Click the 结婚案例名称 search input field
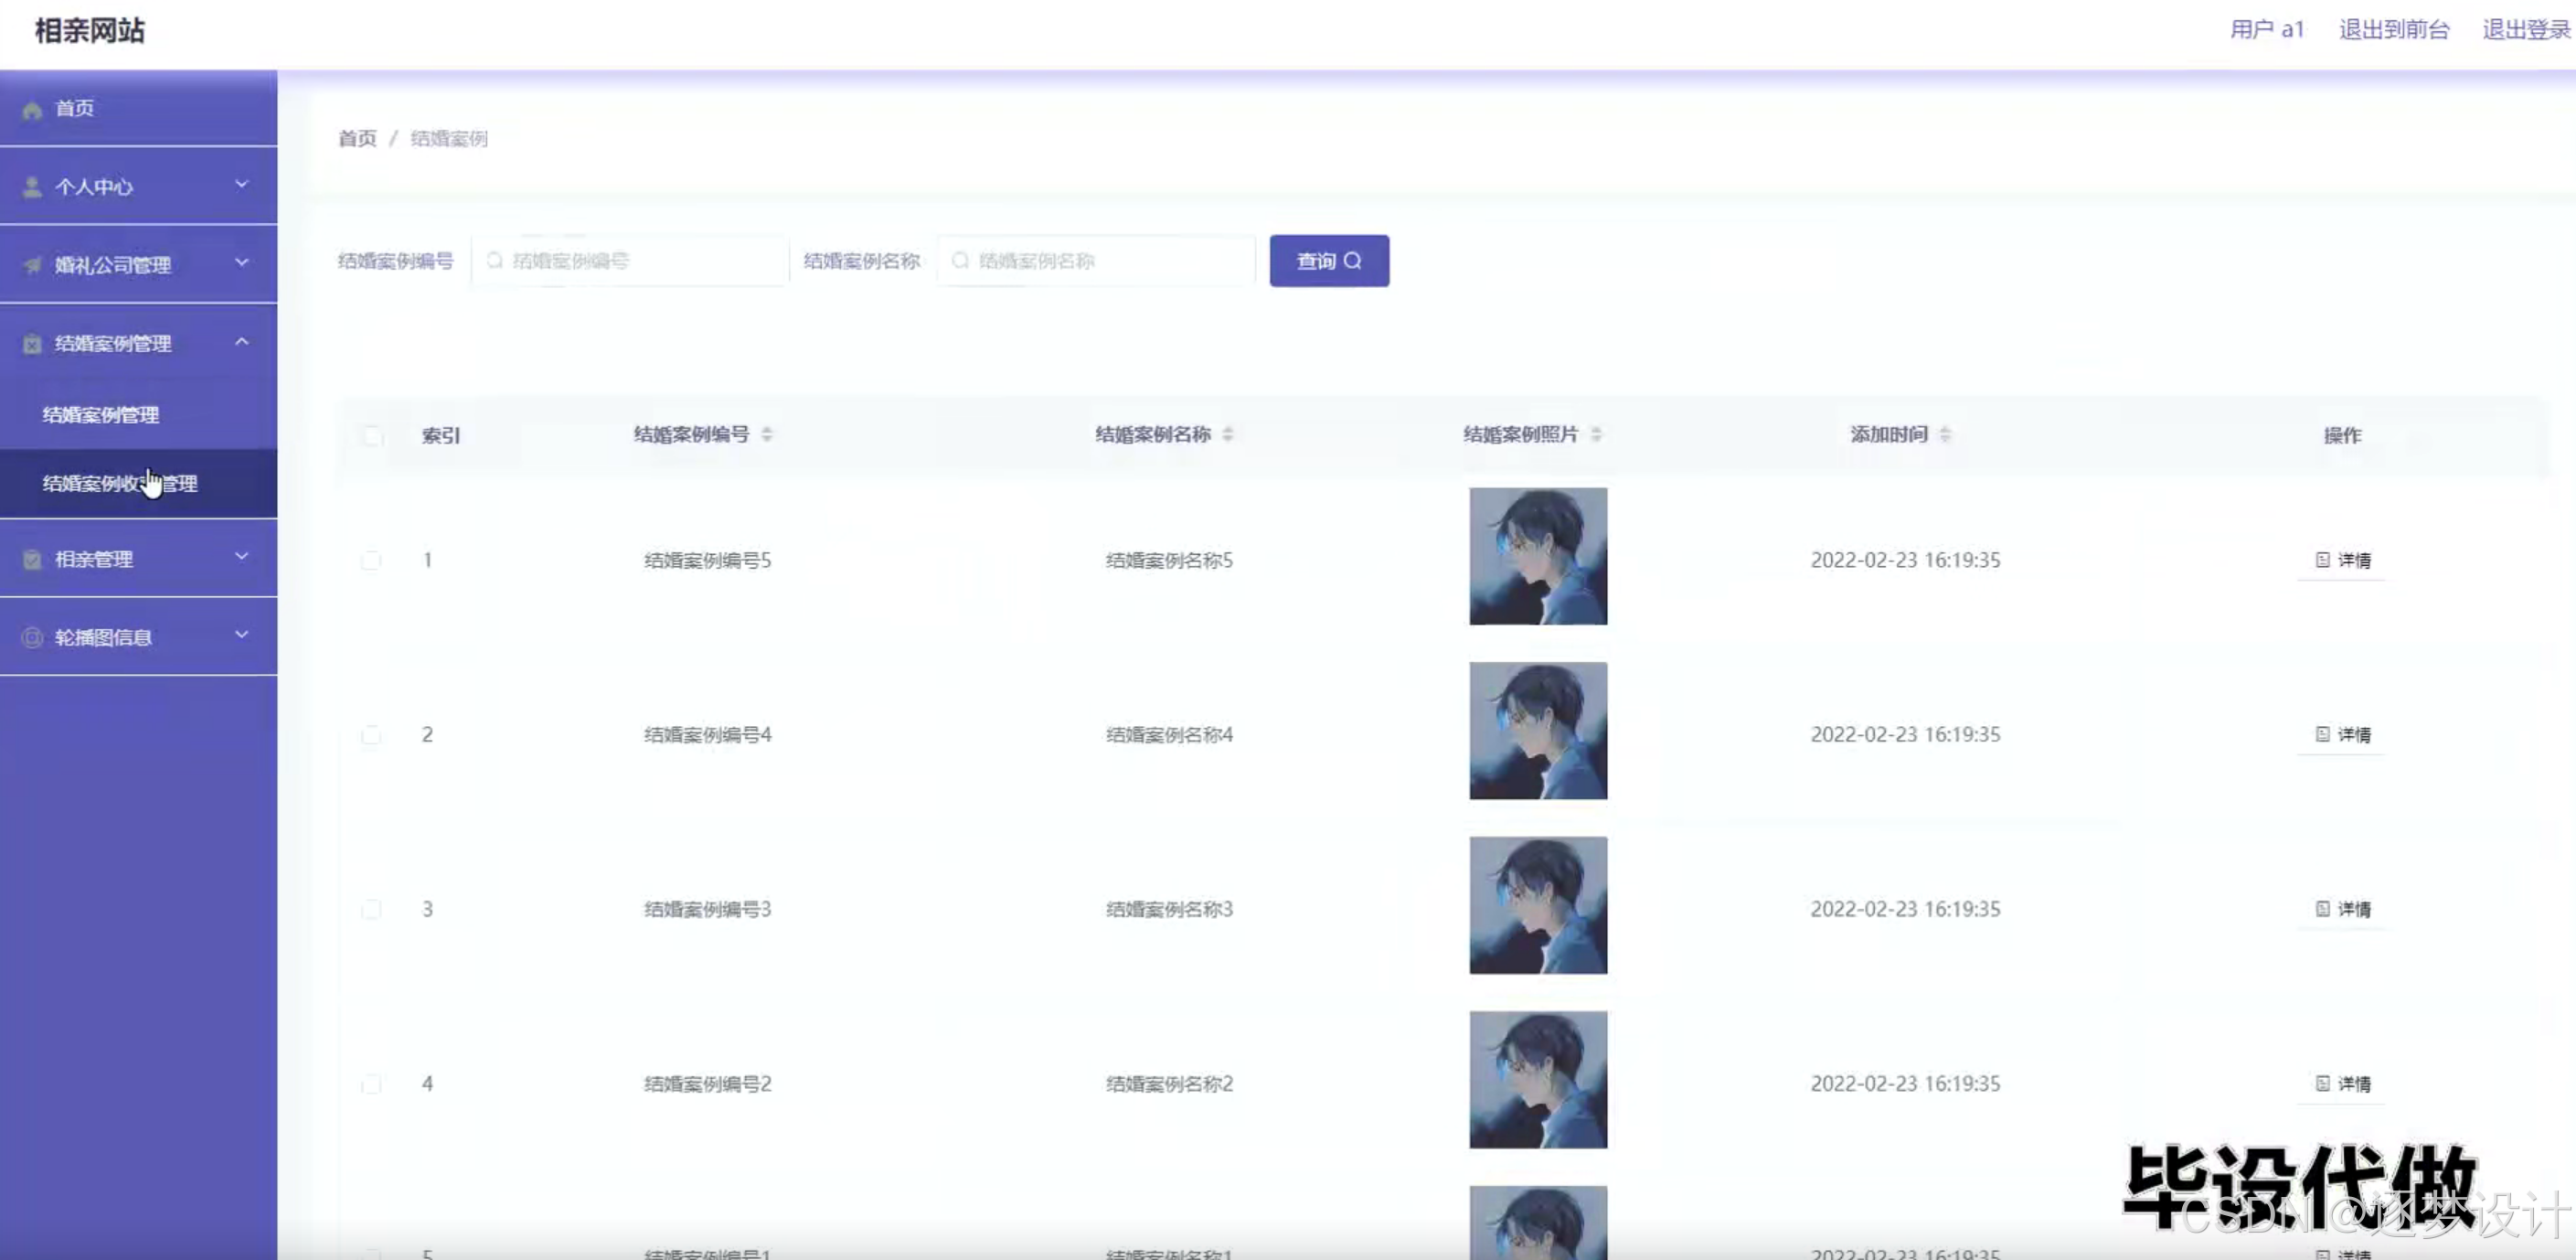 (x=1096, y=261)
